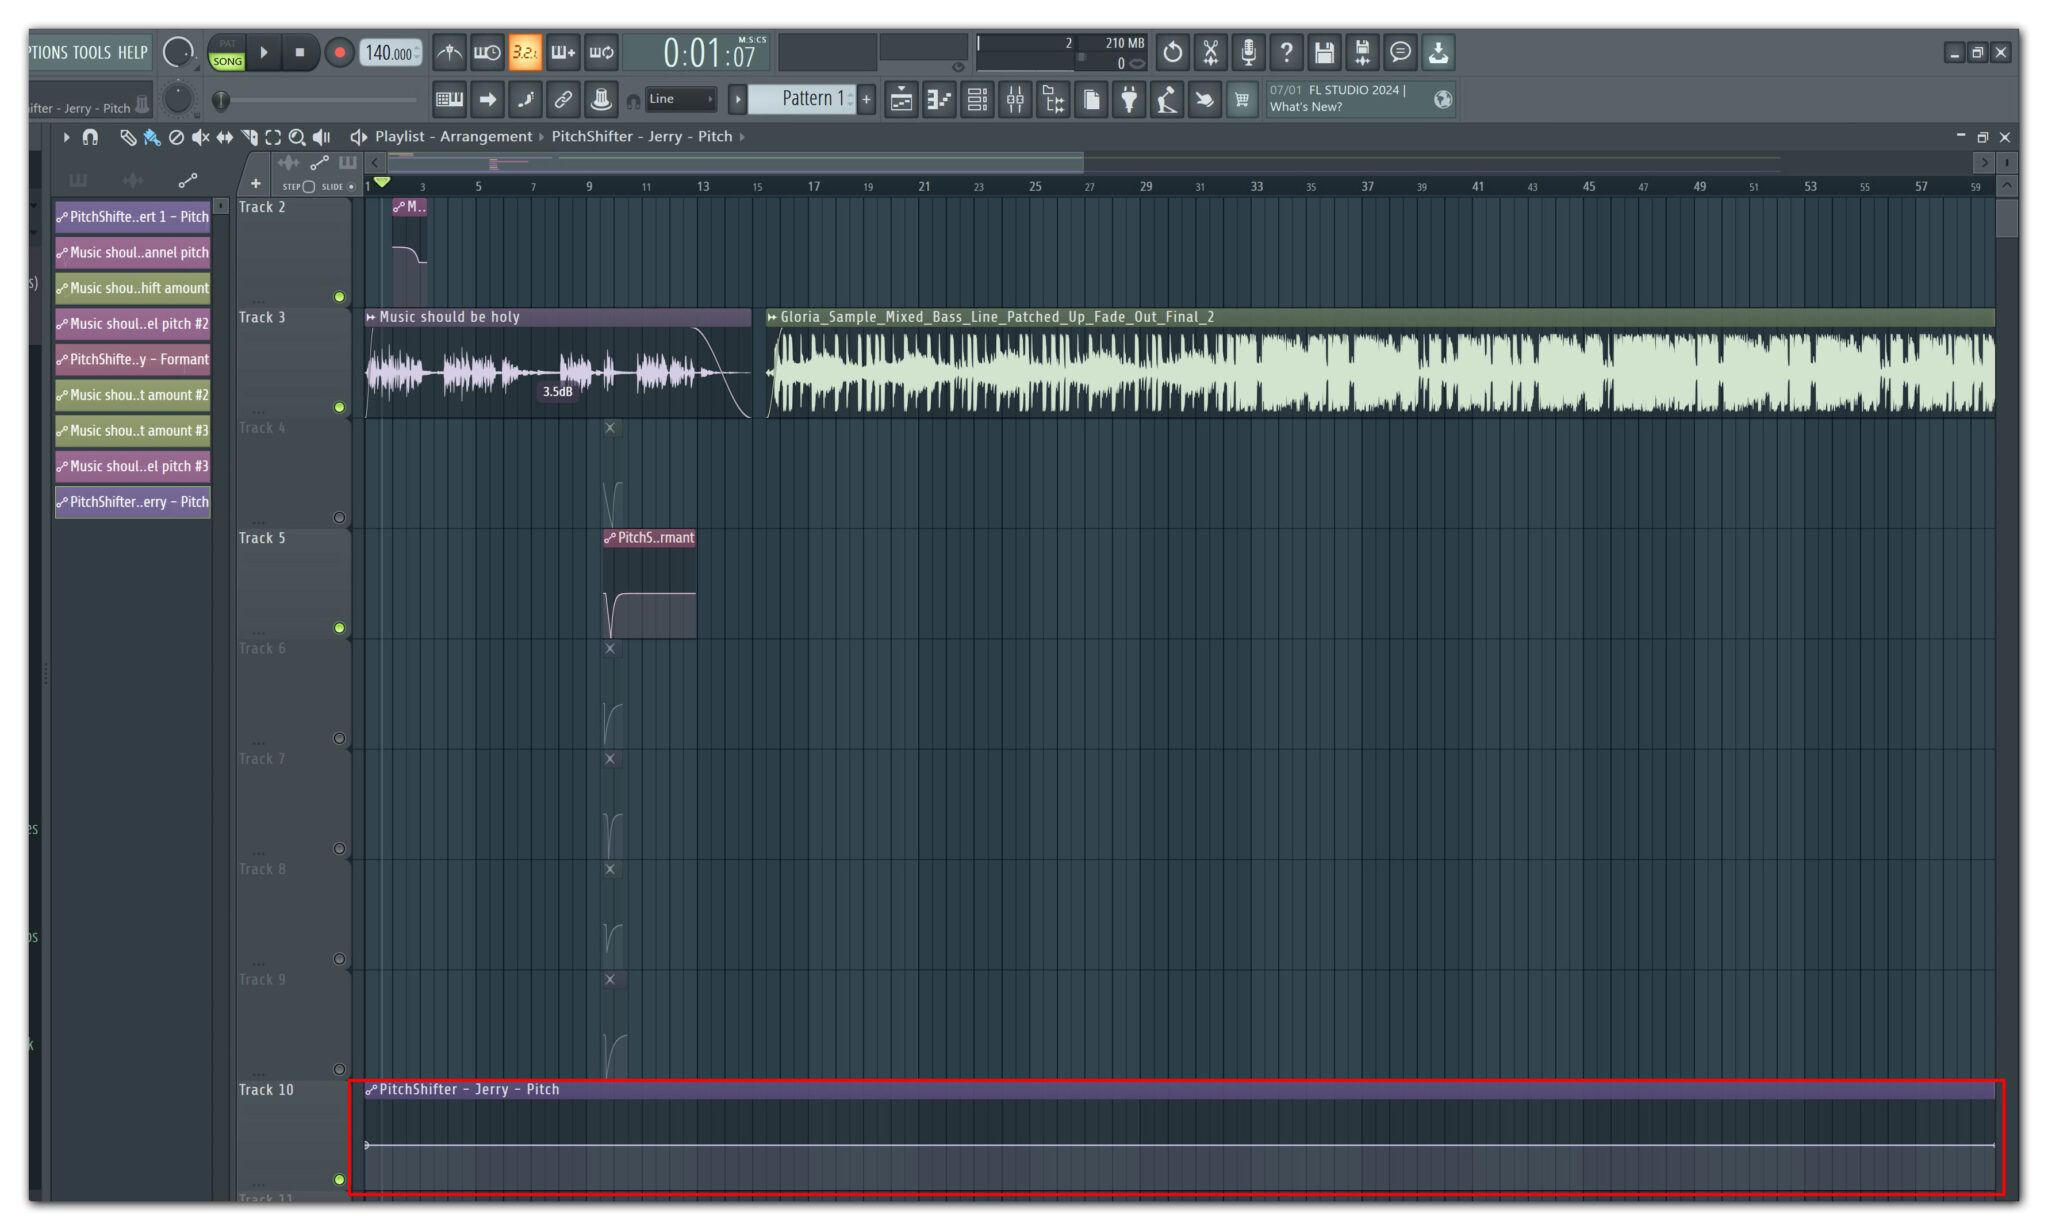Open the Playlist view icon
This screenshot has height=1230, width=2048.
tap(901, 99)
